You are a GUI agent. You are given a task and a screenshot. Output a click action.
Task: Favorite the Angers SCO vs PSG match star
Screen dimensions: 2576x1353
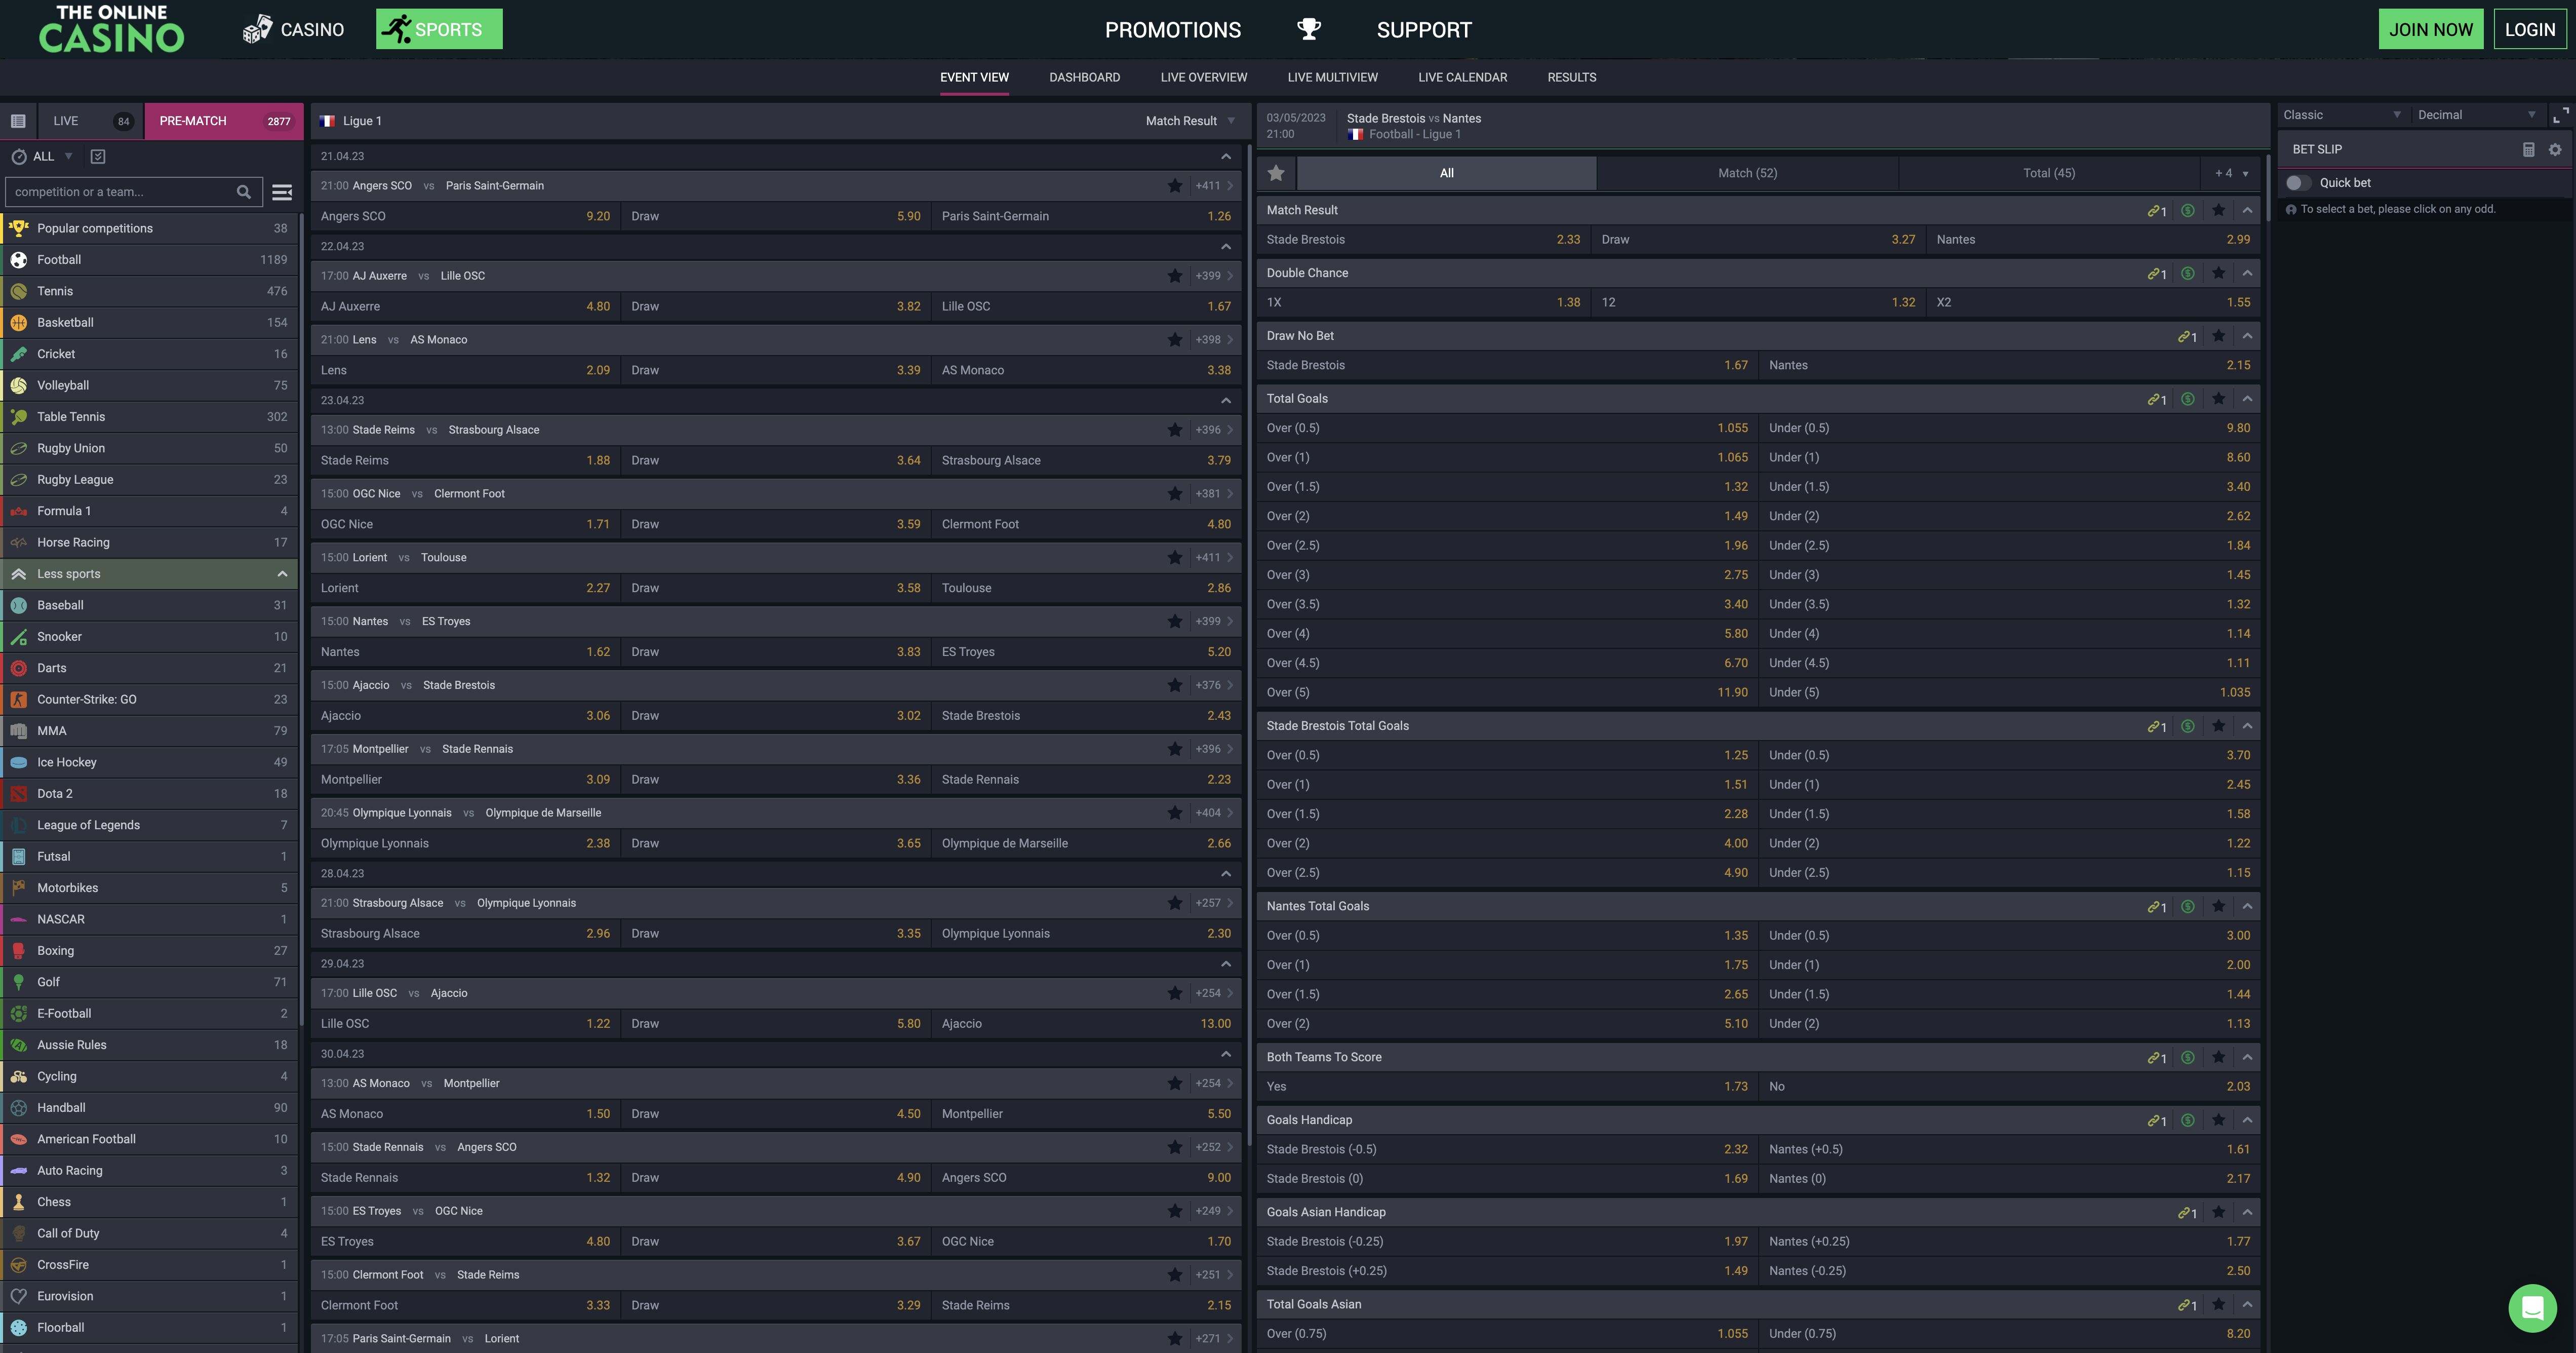[1175, 186]
